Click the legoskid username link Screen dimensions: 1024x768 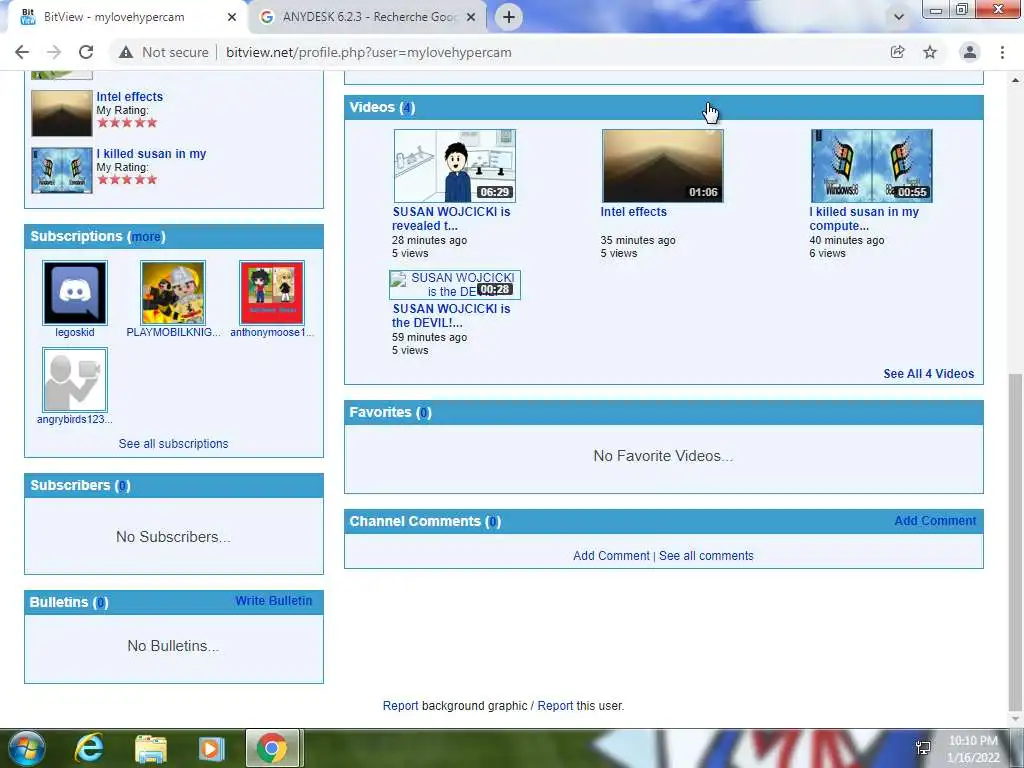tap(74, 332)
